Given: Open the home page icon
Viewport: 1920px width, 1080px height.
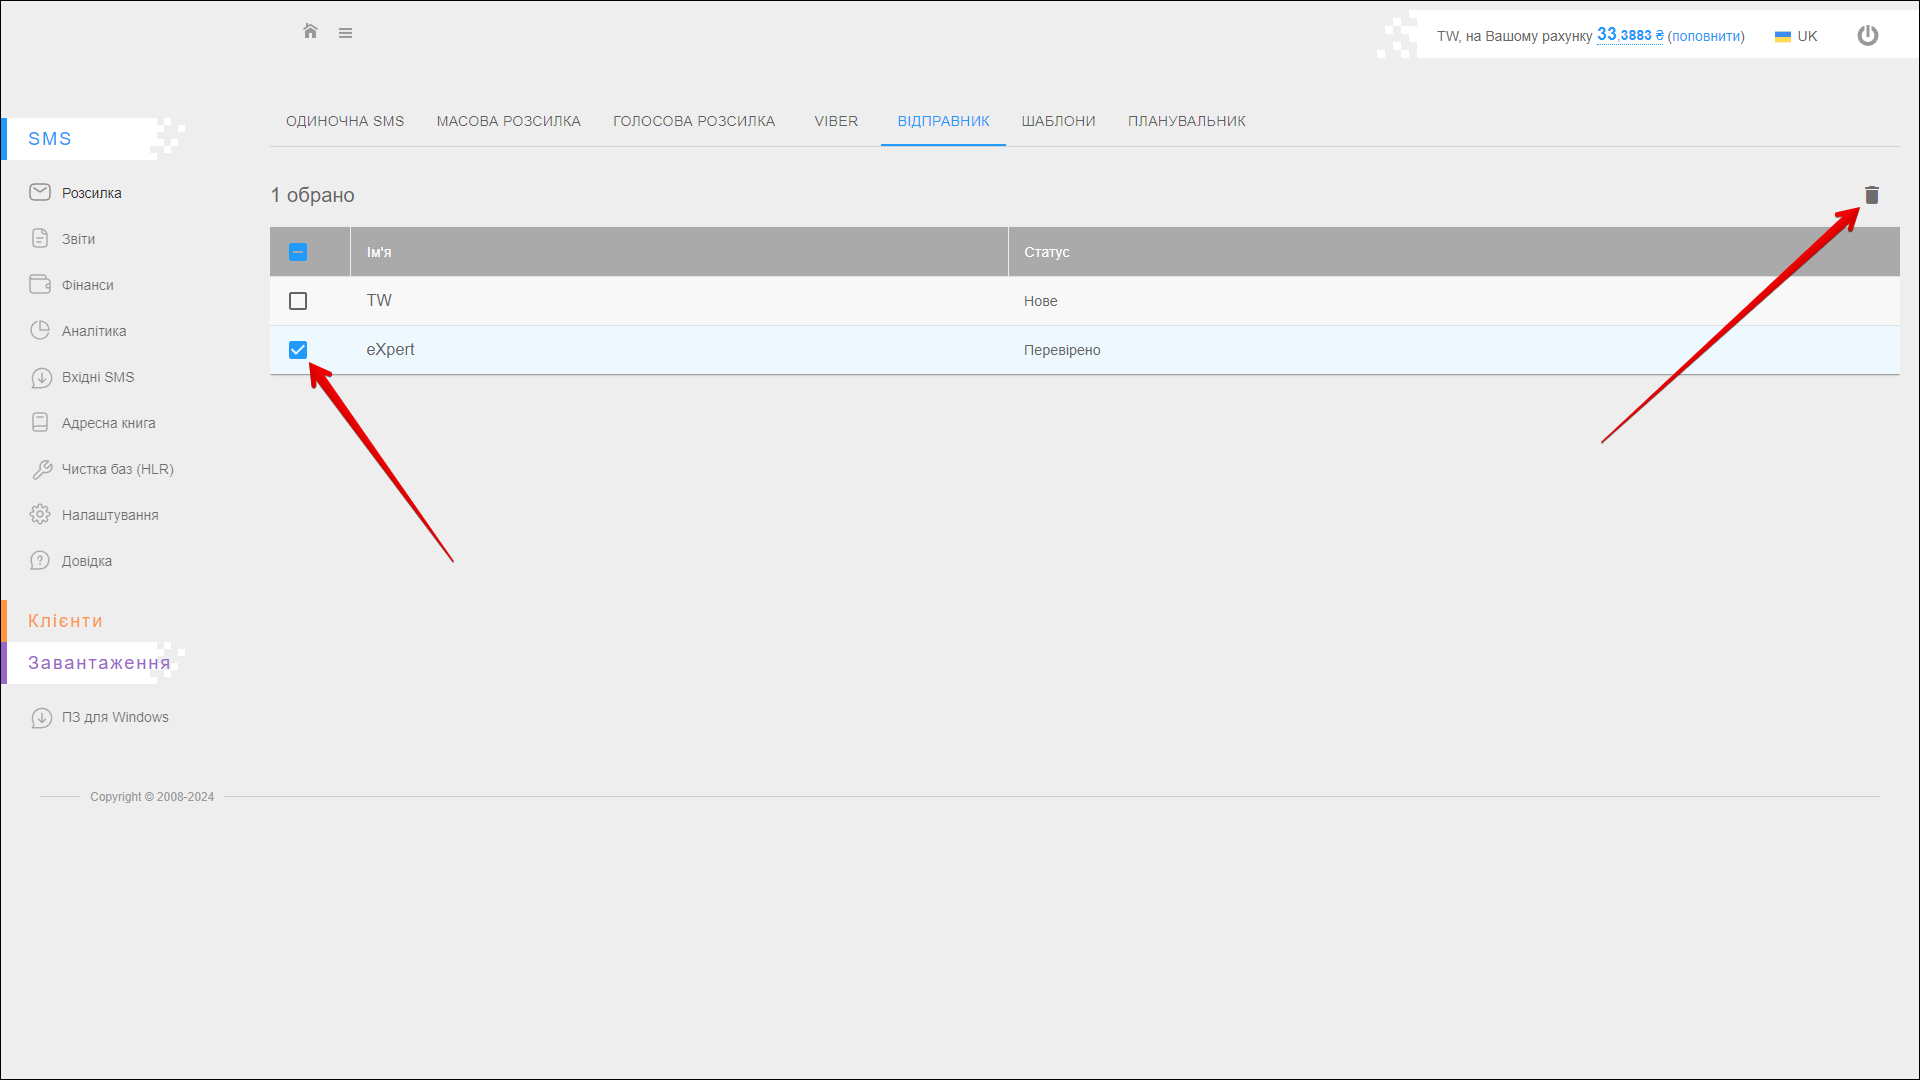Looking at the screenshot, I should pos(310,32).
